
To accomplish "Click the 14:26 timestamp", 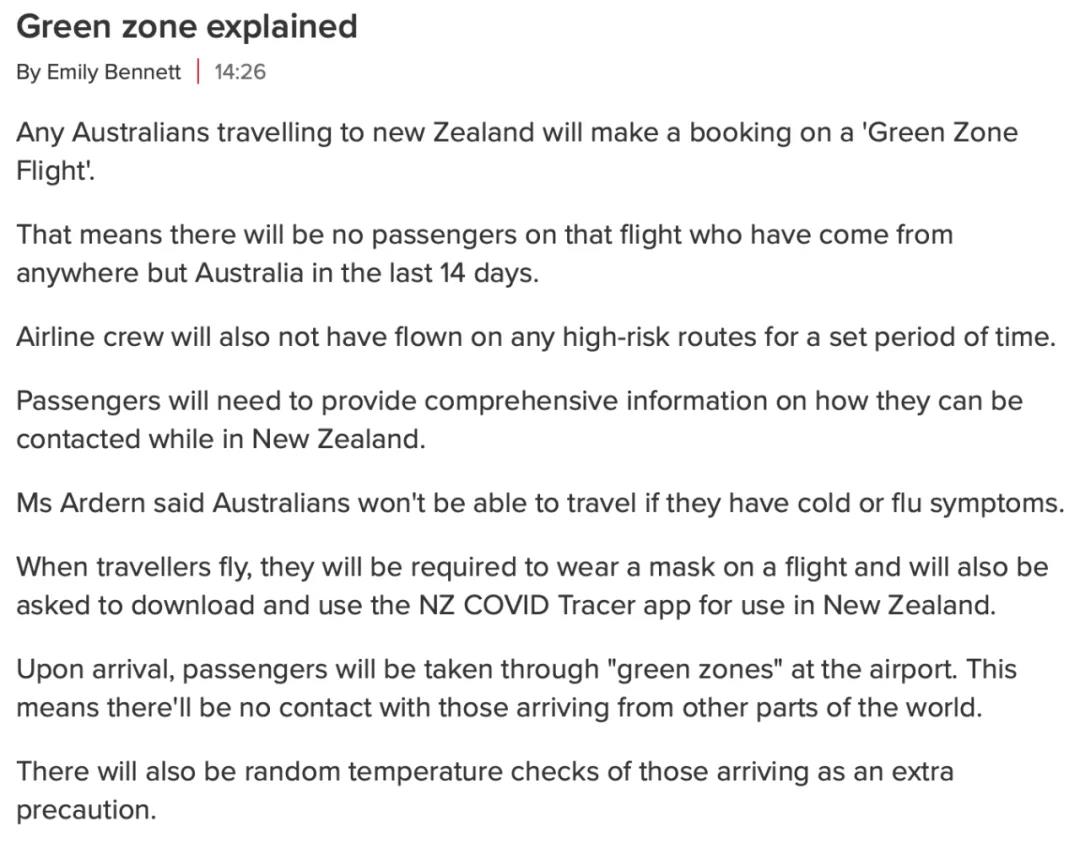I will (x=240, y=72).
